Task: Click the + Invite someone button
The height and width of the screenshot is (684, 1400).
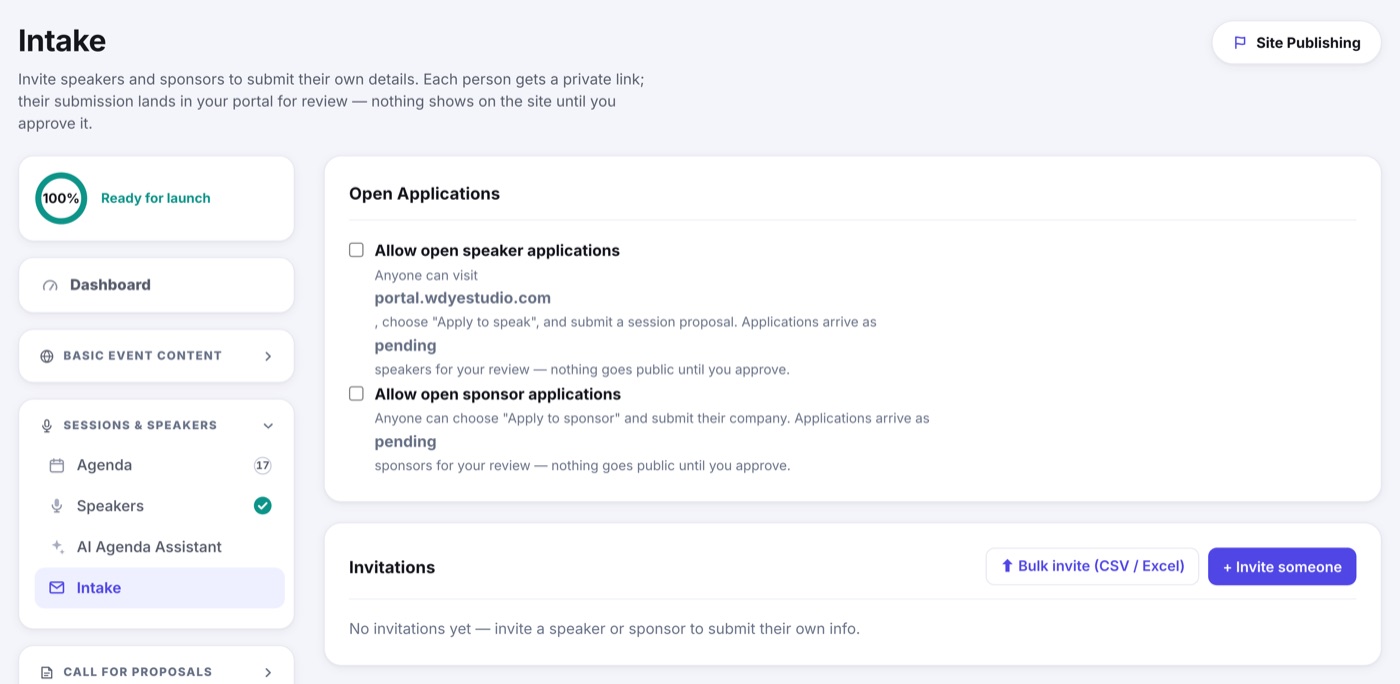Action: coord(1282,567)
